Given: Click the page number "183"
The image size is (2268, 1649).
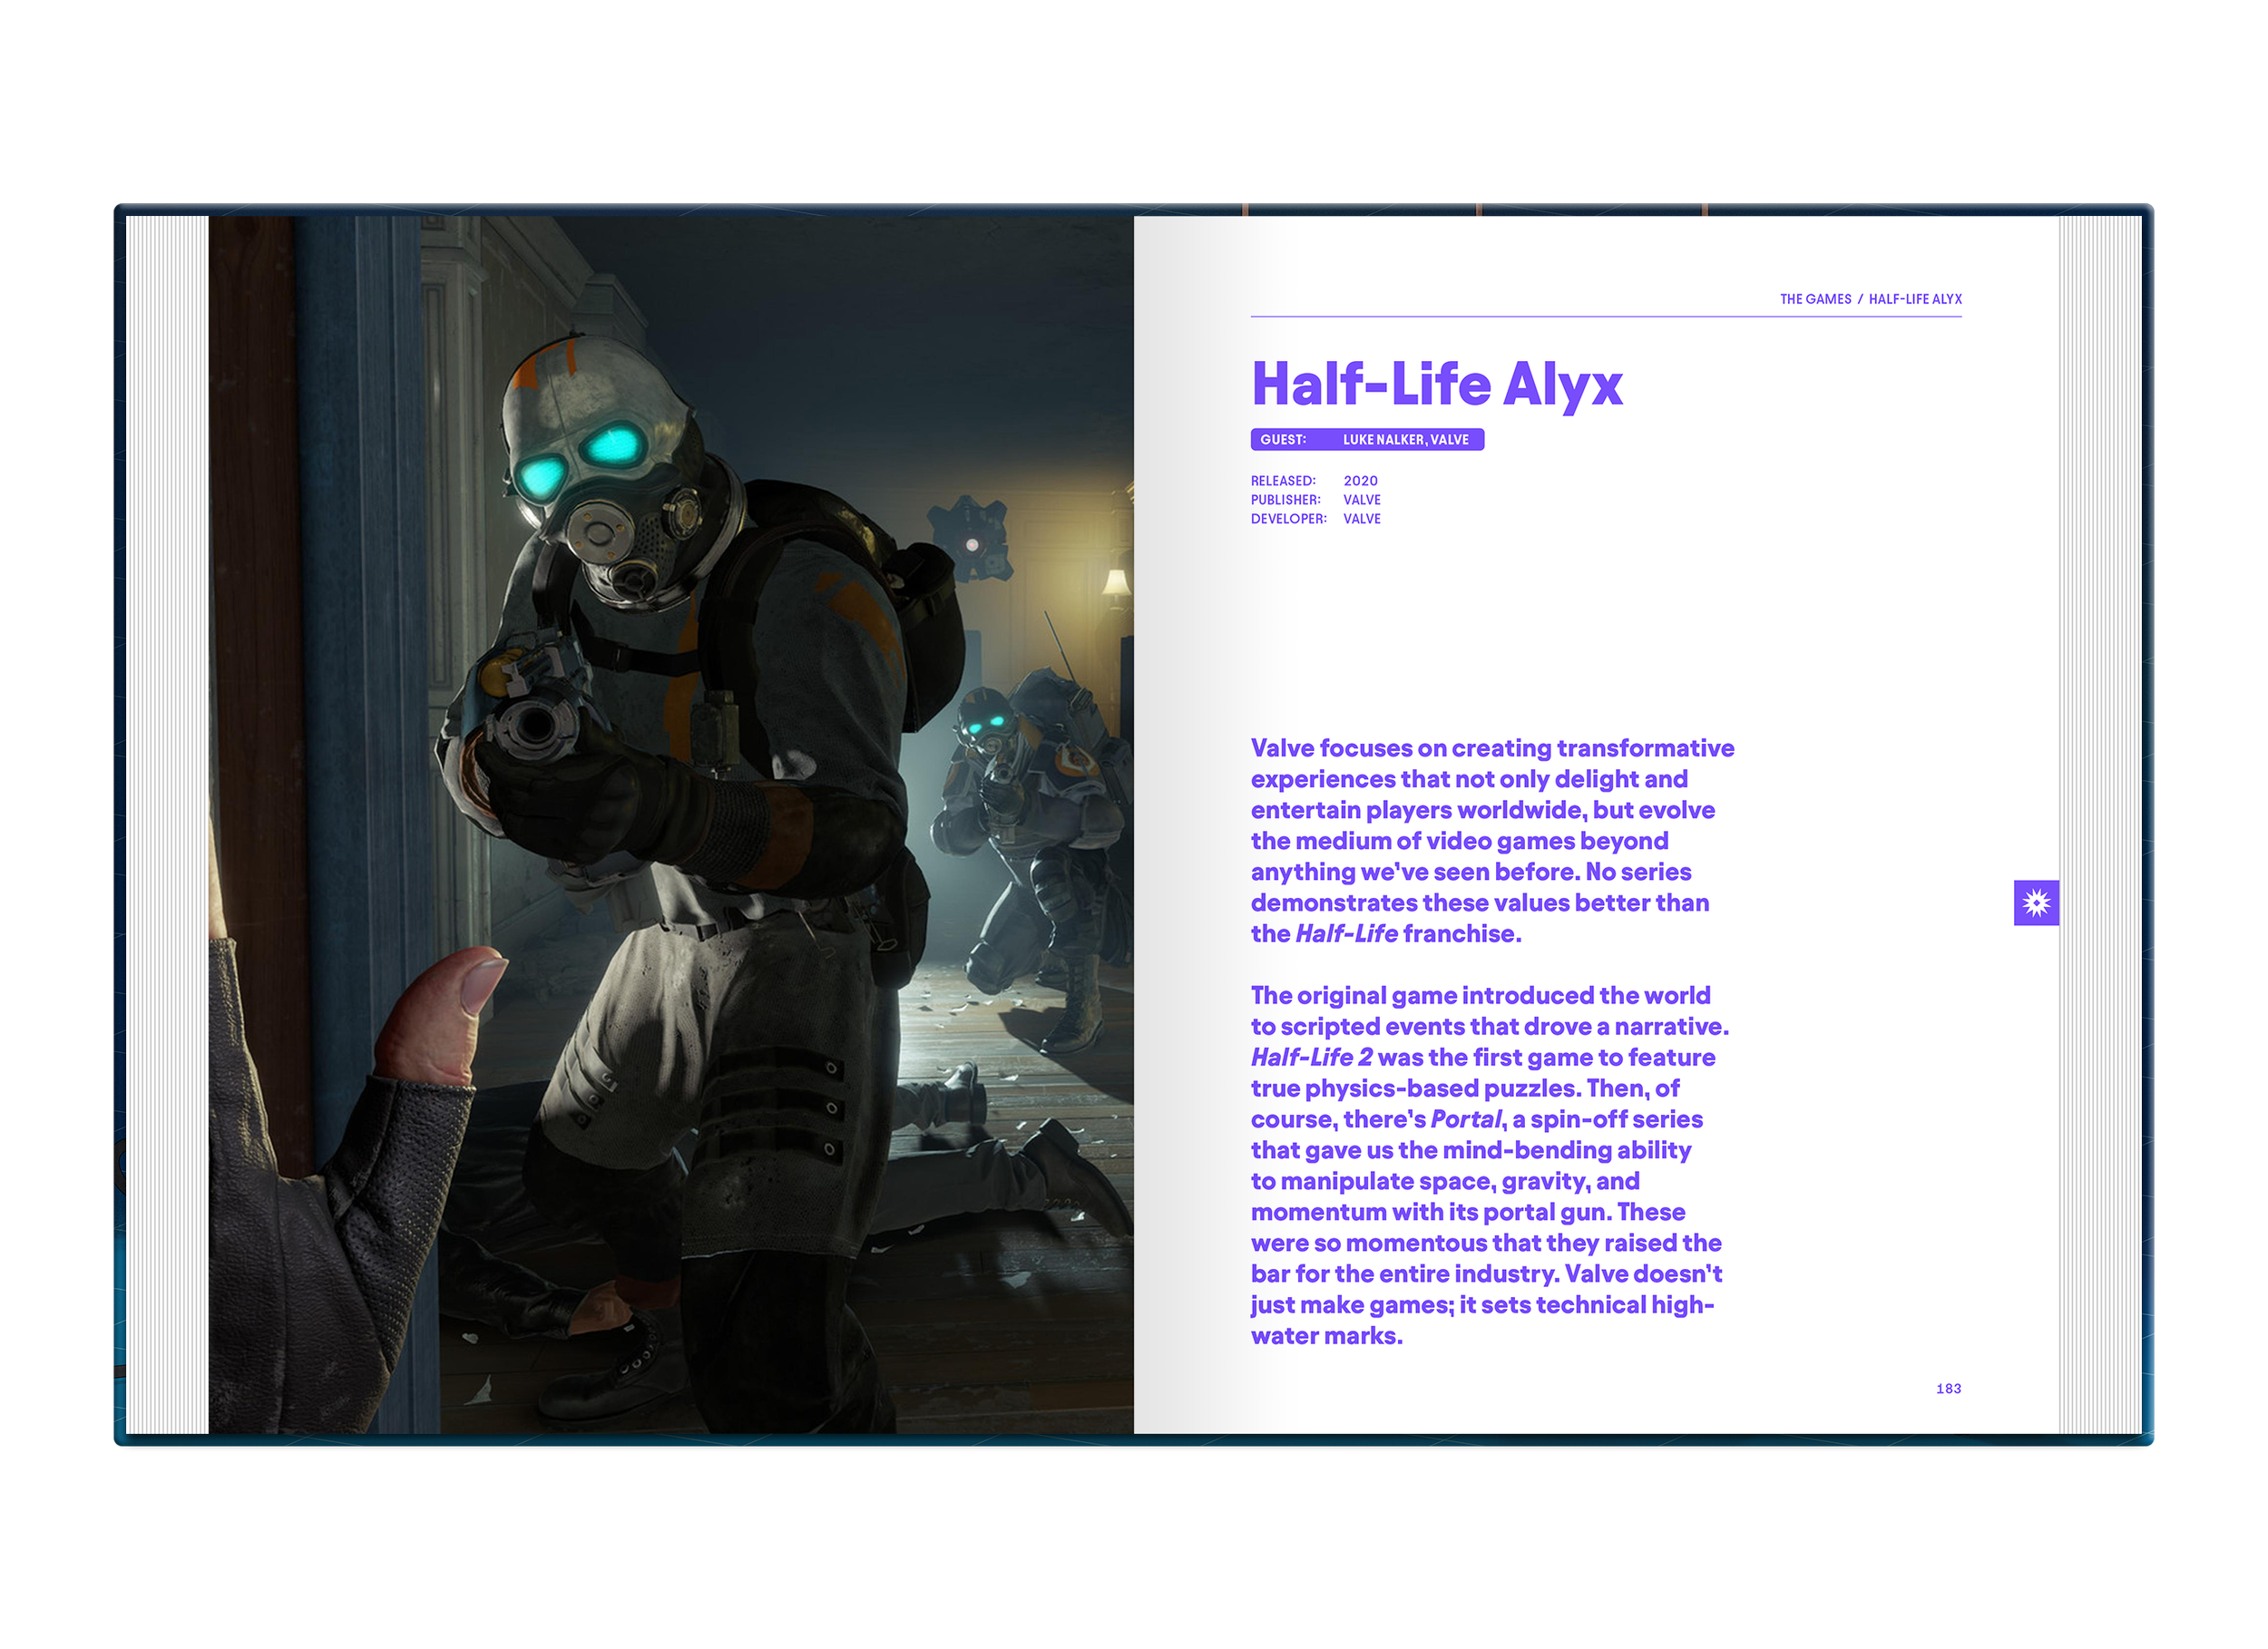Looking at the screenshot, I should (x=1948, y=1388).
